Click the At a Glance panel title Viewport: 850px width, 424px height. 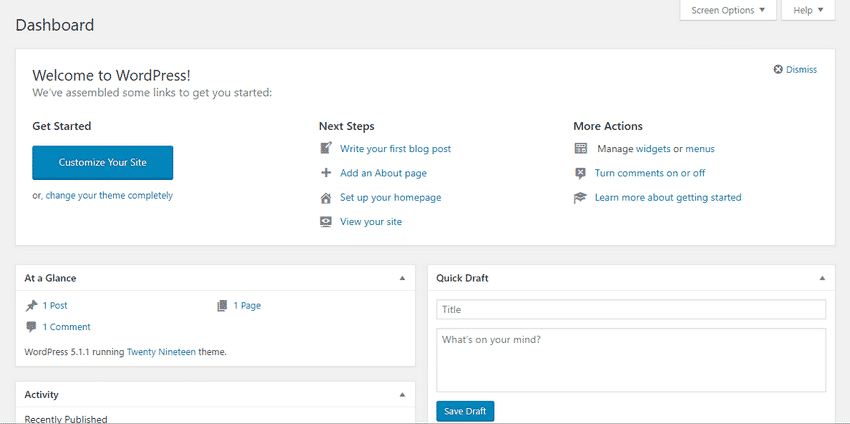[50, 278]
